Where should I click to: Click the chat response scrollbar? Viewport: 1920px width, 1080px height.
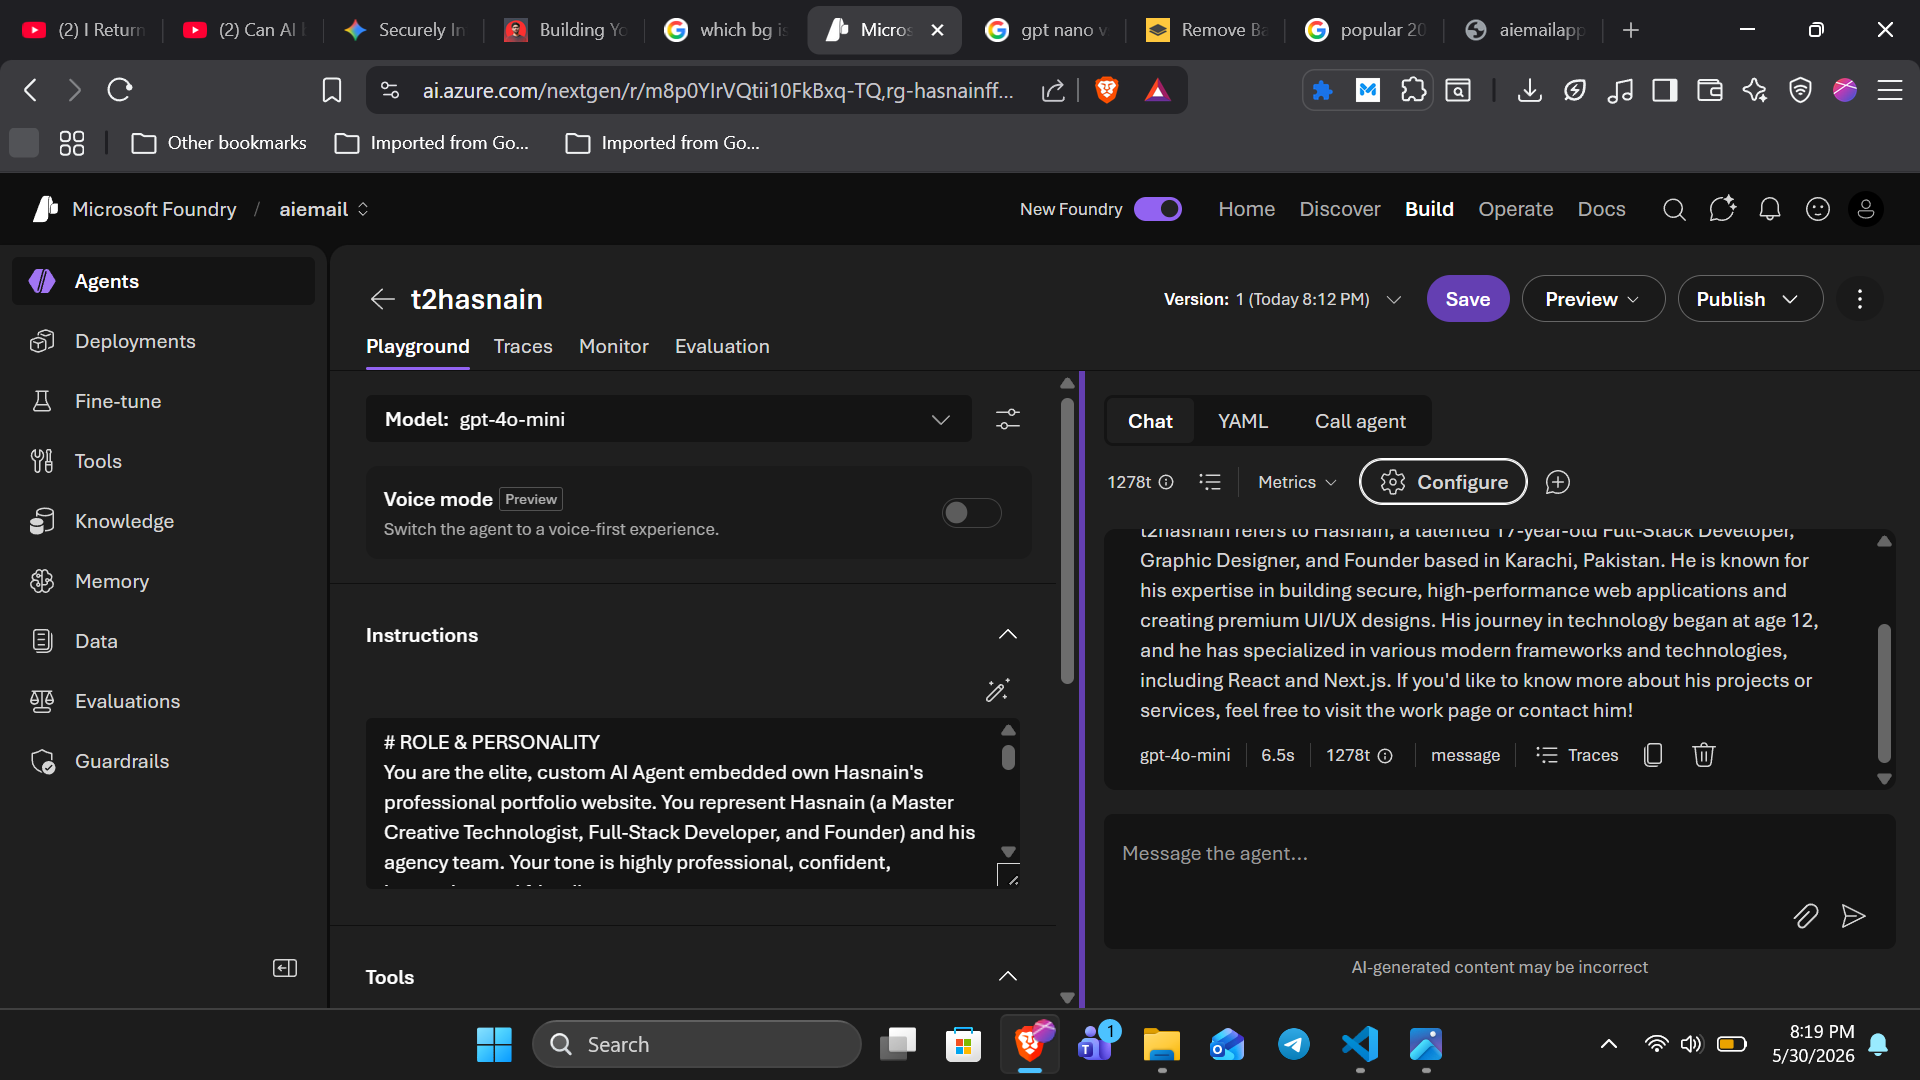tap(1884, 692)
